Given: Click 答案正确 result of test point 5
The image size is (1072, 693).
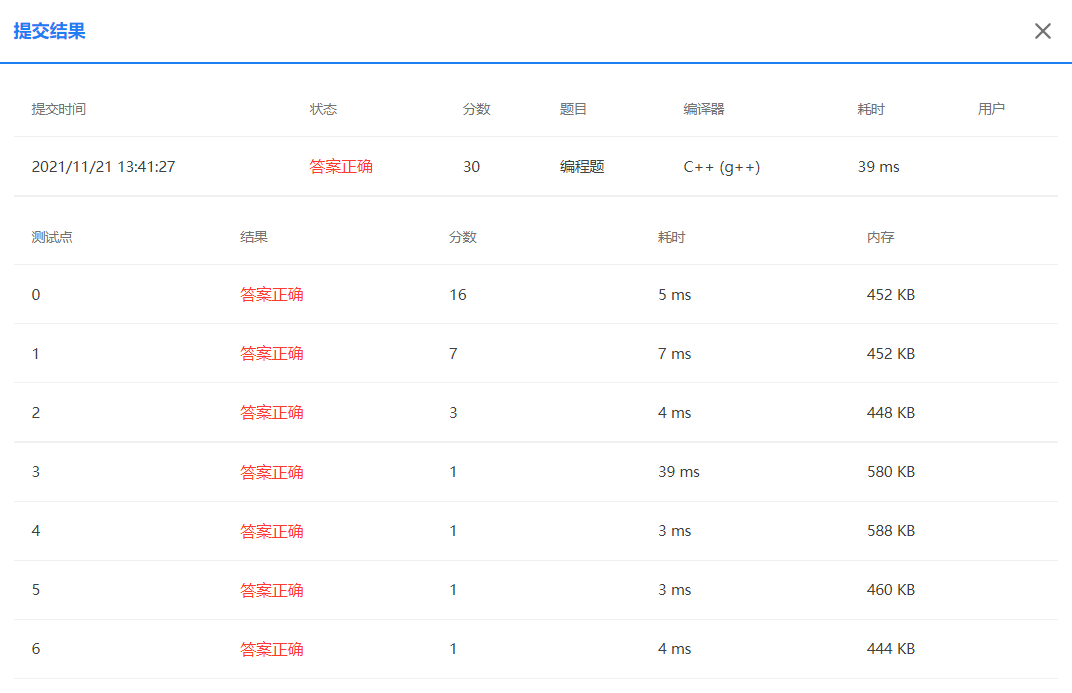Looking at the screenshot, I should pyautogui.click(x=272, y=589).
